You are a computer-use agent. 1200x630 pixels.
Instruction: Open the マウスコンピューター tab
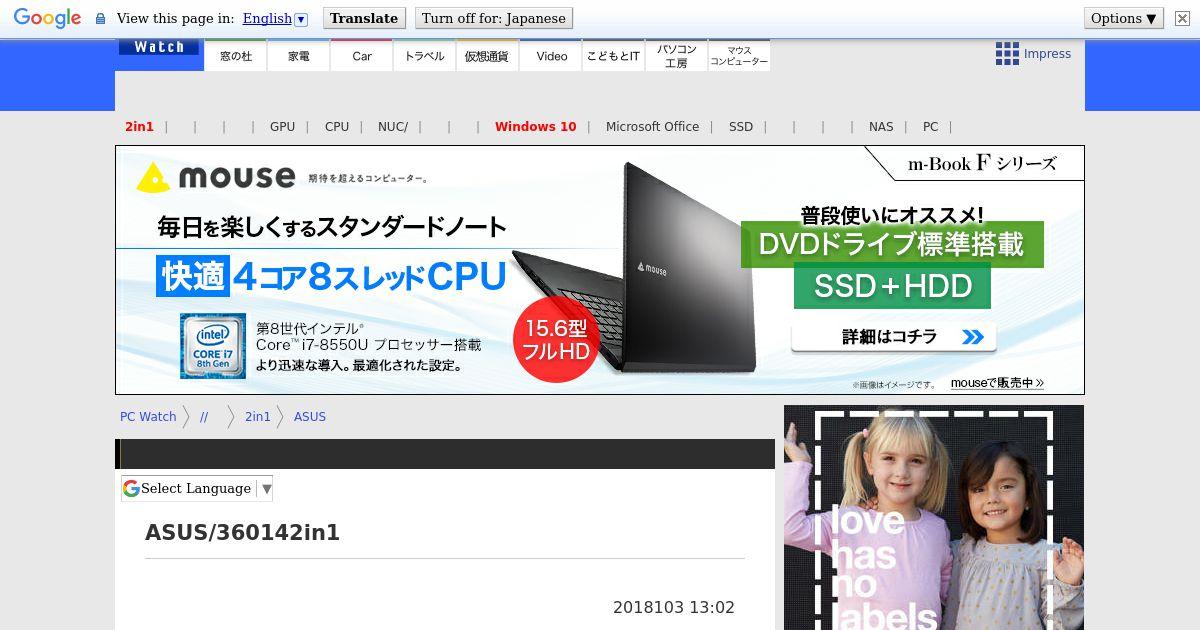pos(739,56)
